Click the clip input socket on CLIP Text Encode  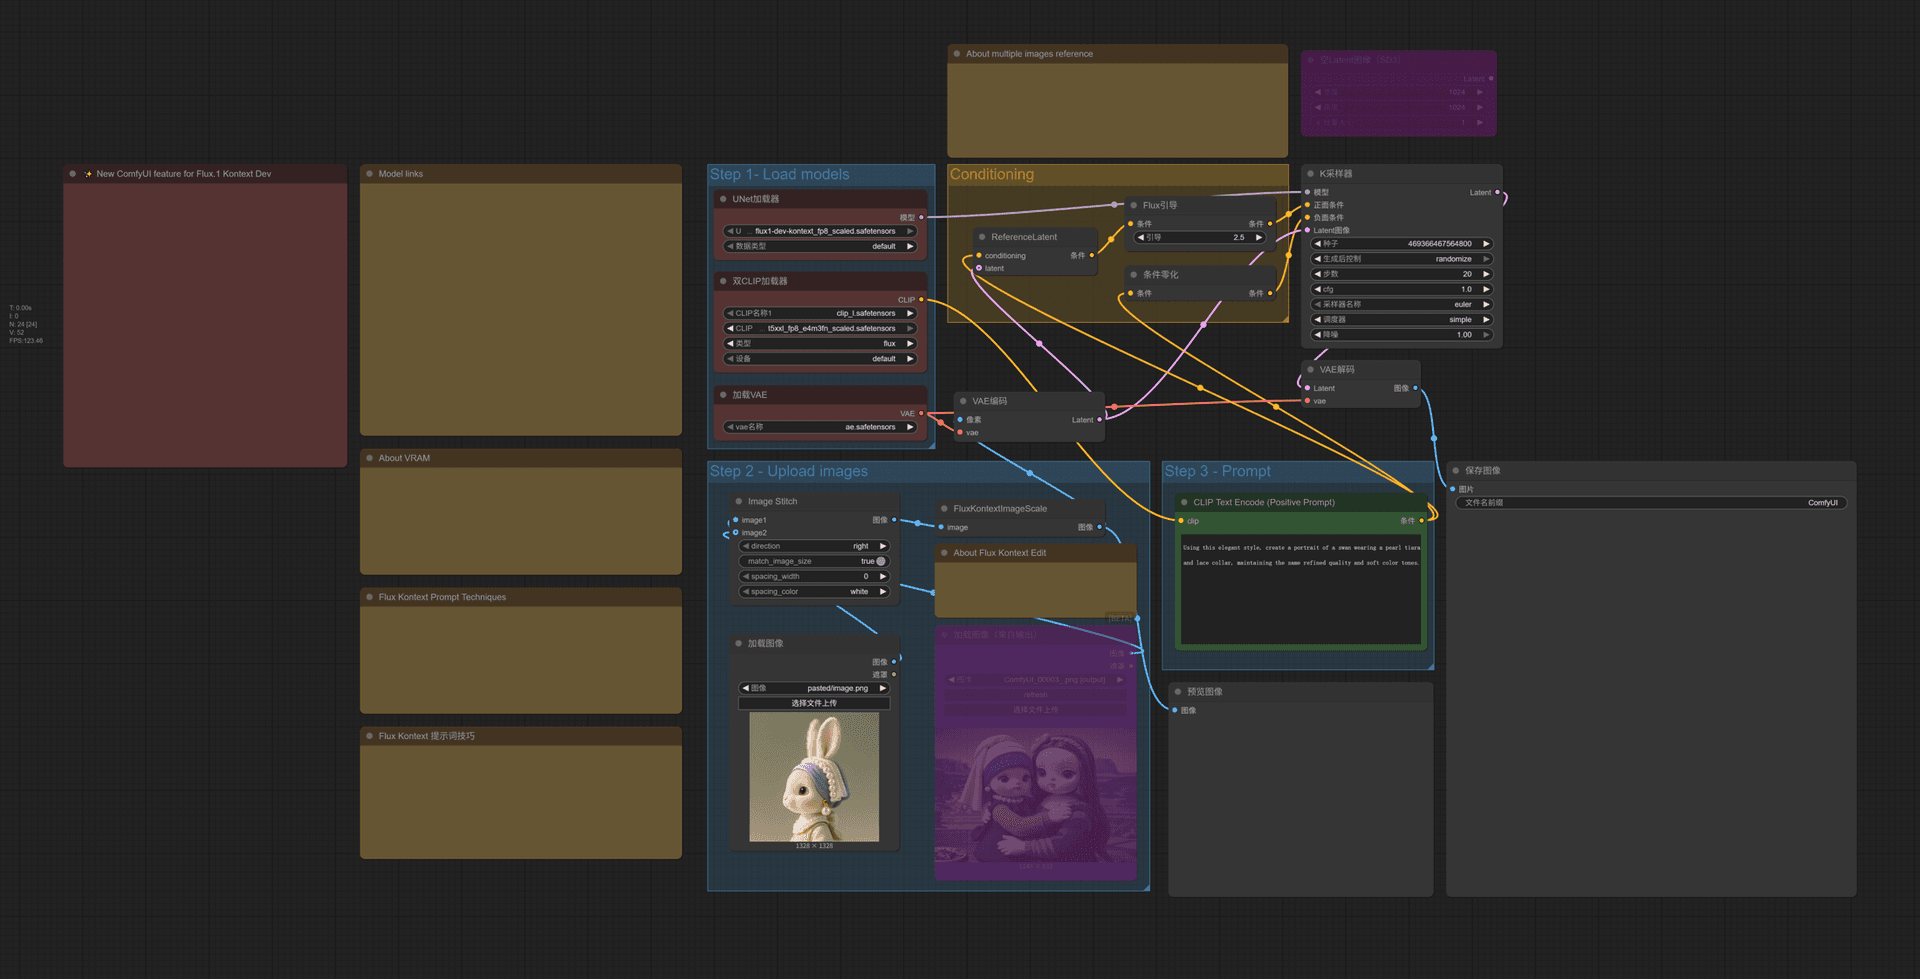tap(1180, 521)
